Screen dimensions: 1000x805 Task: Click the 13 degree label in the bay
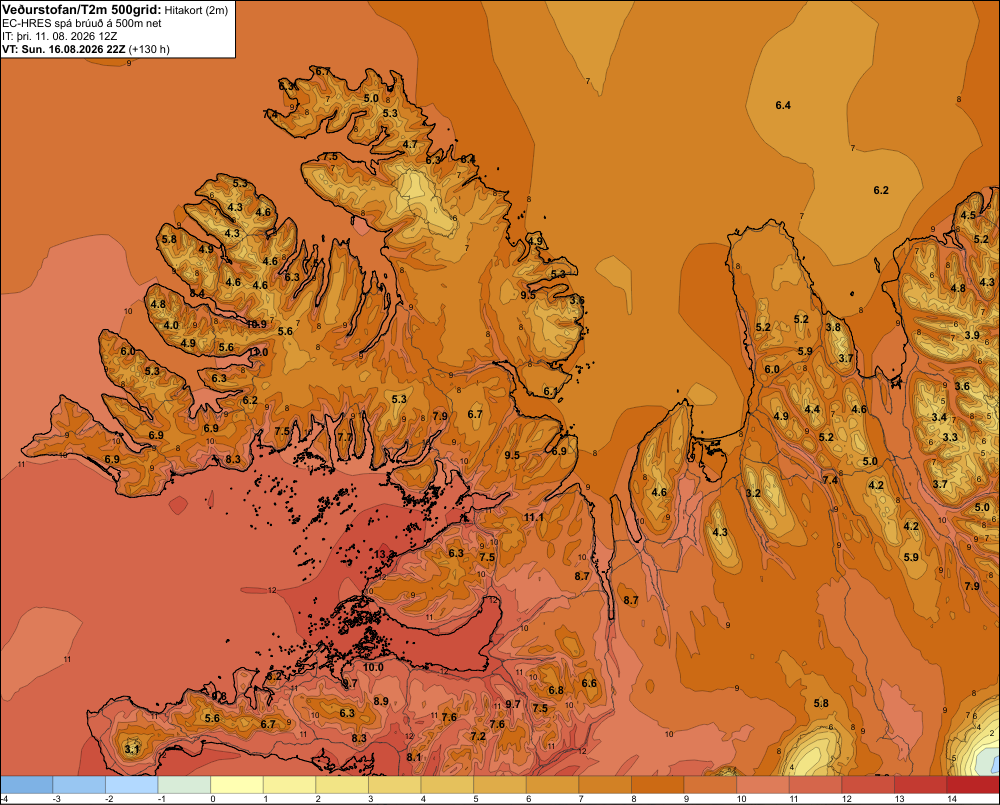(x=379, y=554)
